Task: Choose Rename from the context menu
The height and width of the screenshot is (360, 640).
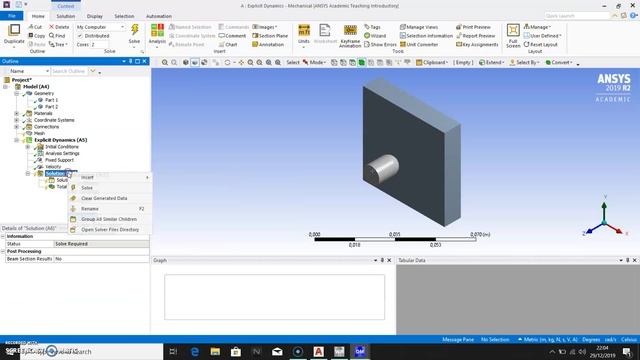Action: tap(109, 209)
